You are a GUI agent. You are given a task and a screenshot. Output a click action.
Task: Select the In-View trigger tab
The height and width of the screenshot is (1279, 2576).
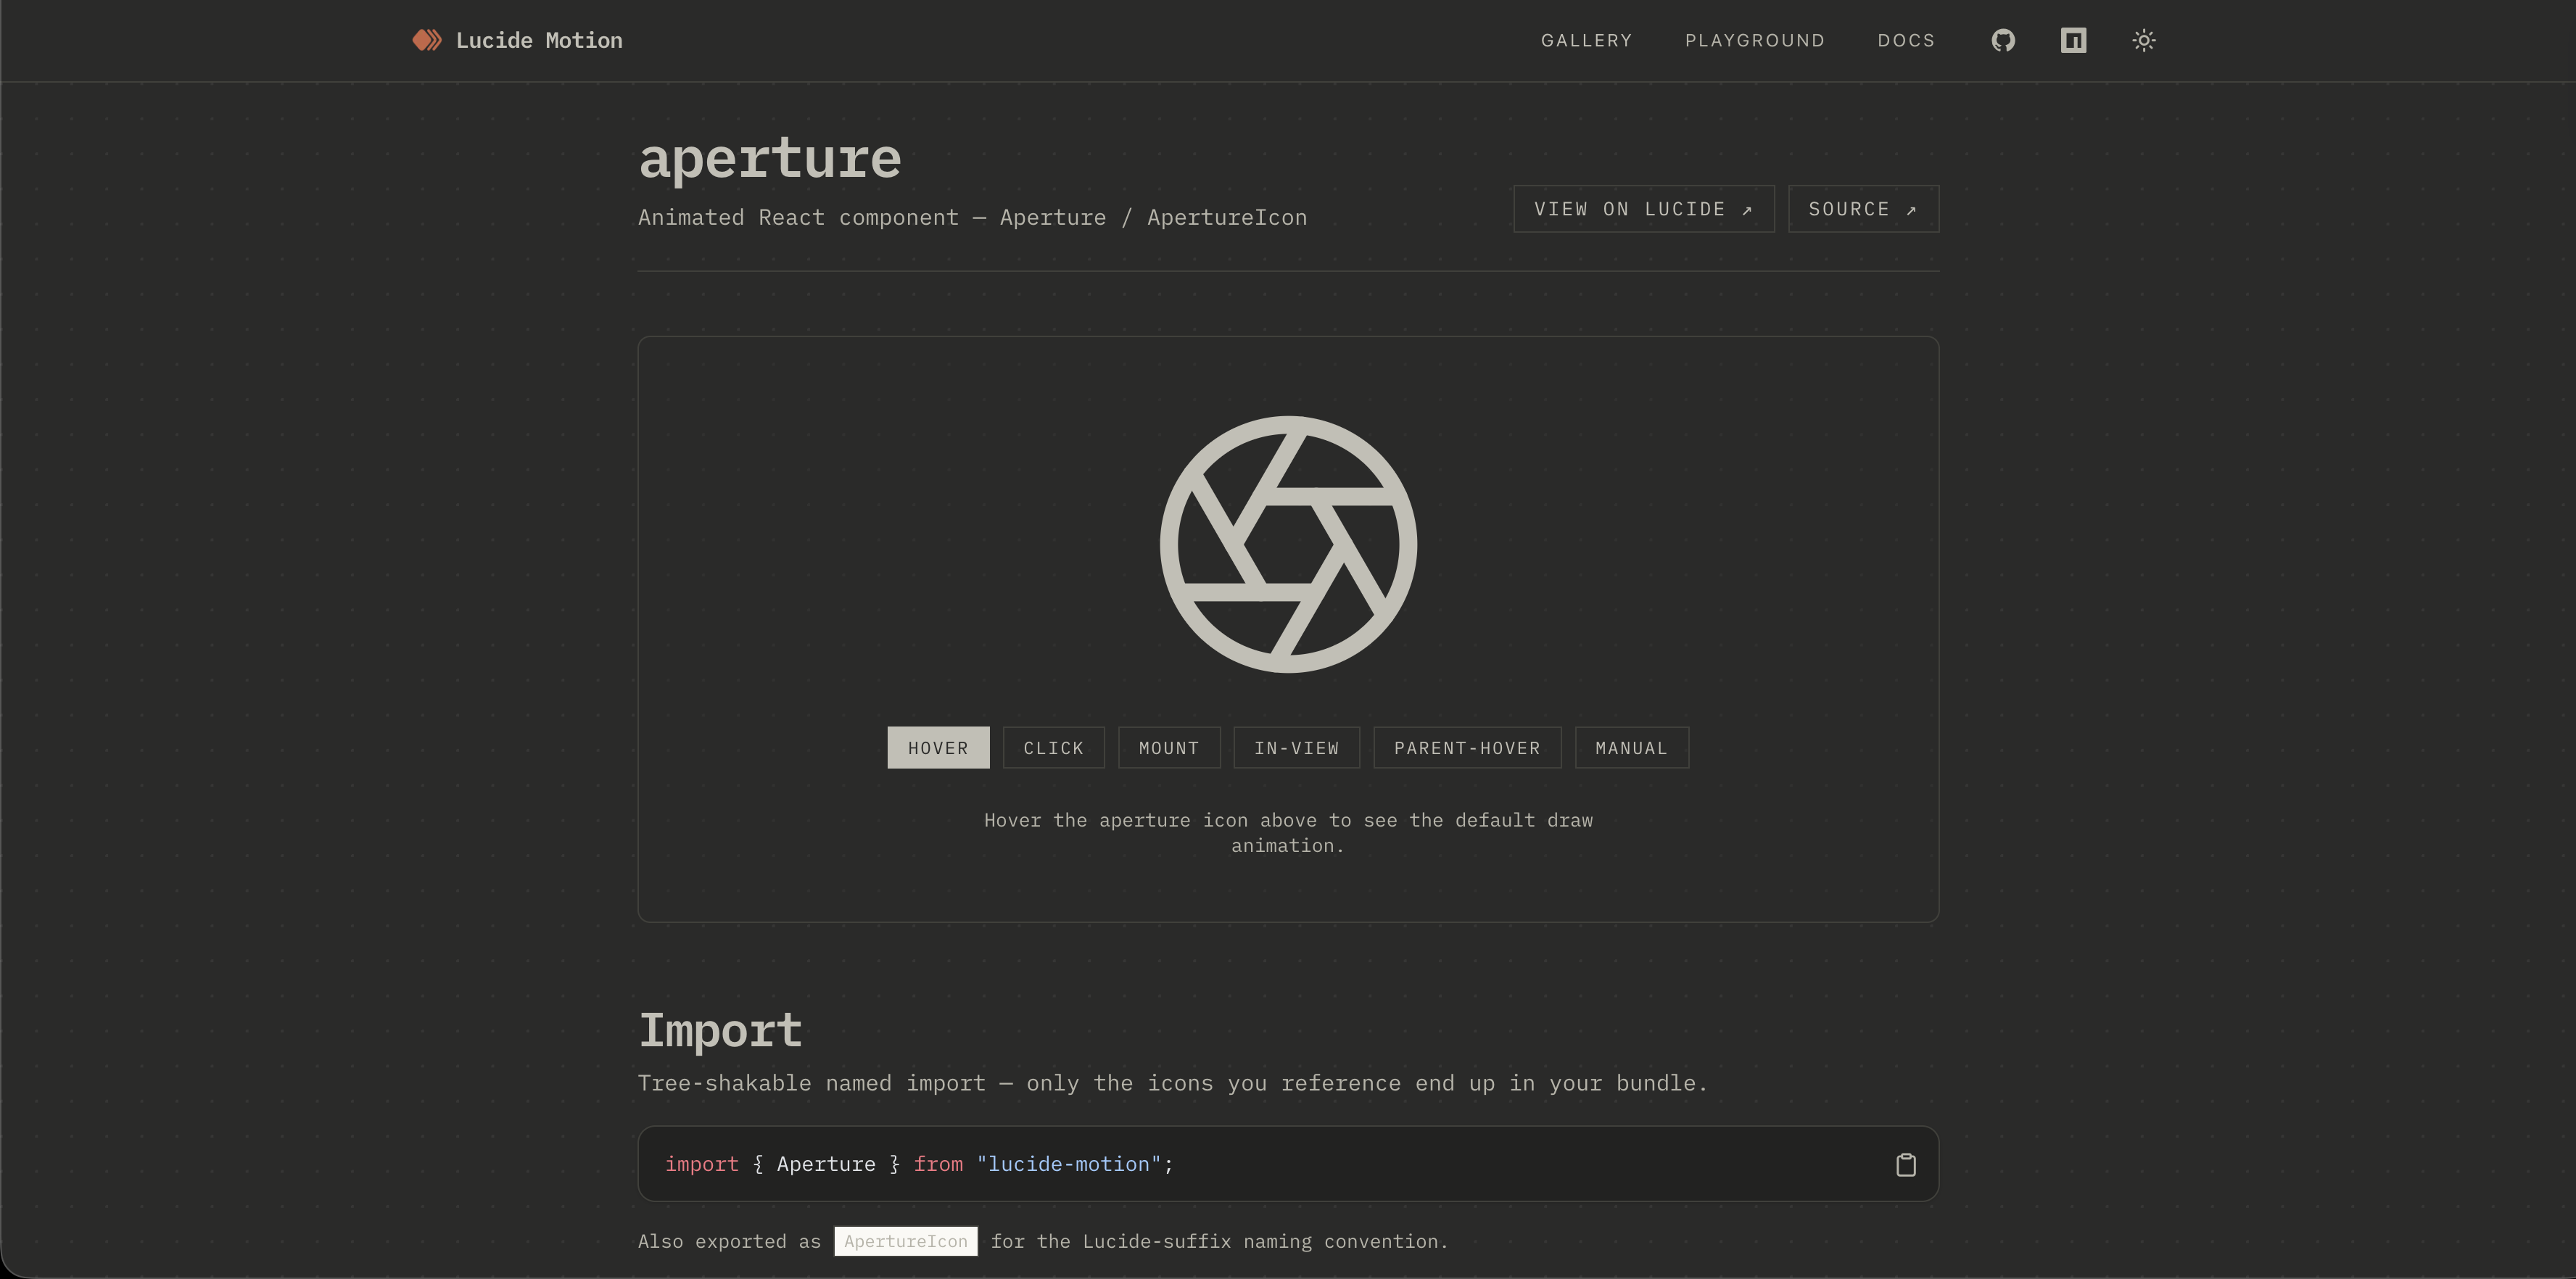tap(1297, 748)
